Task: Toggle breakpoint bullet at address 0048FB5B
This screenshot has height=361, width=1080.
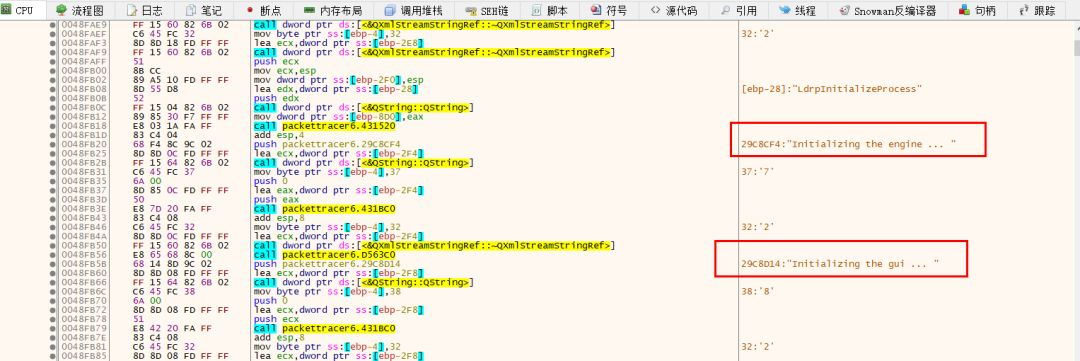Action: click(x=53, y=264)
